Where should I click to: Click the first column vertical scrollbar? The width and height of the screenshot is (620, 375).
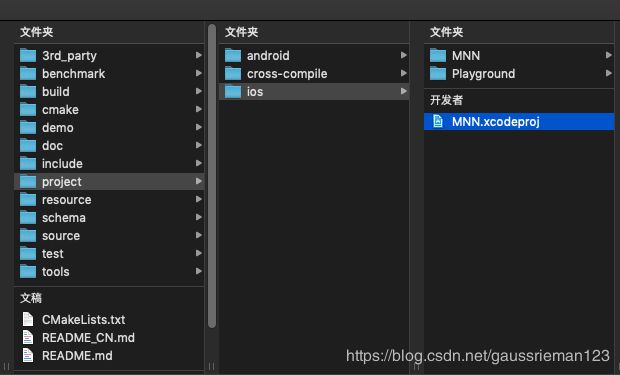click(x=212, y=176)
